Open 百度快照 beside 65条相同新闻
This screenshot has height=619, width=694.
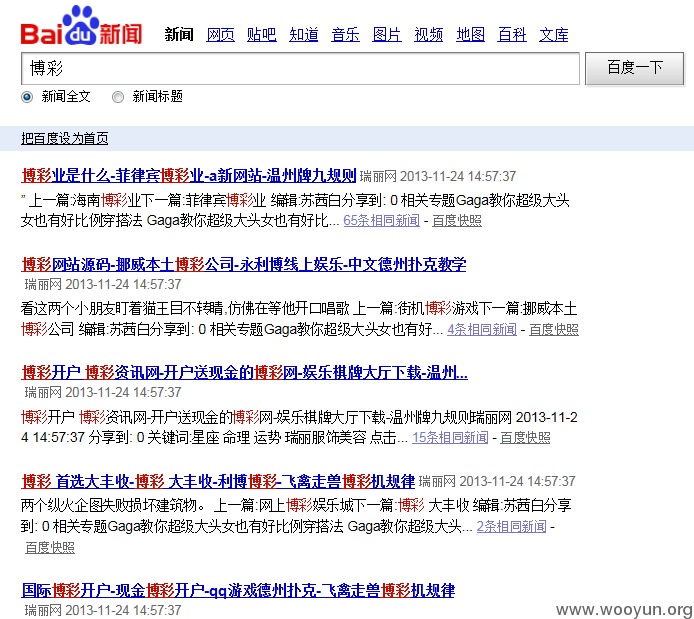[x=457, y=220]
